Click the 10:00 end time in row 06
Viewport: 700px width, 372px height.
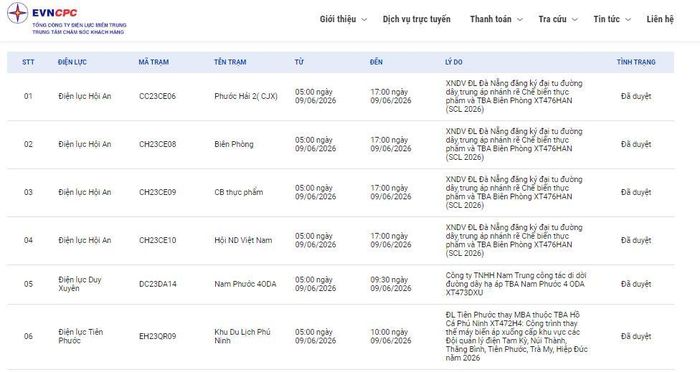tap(391, 336)
